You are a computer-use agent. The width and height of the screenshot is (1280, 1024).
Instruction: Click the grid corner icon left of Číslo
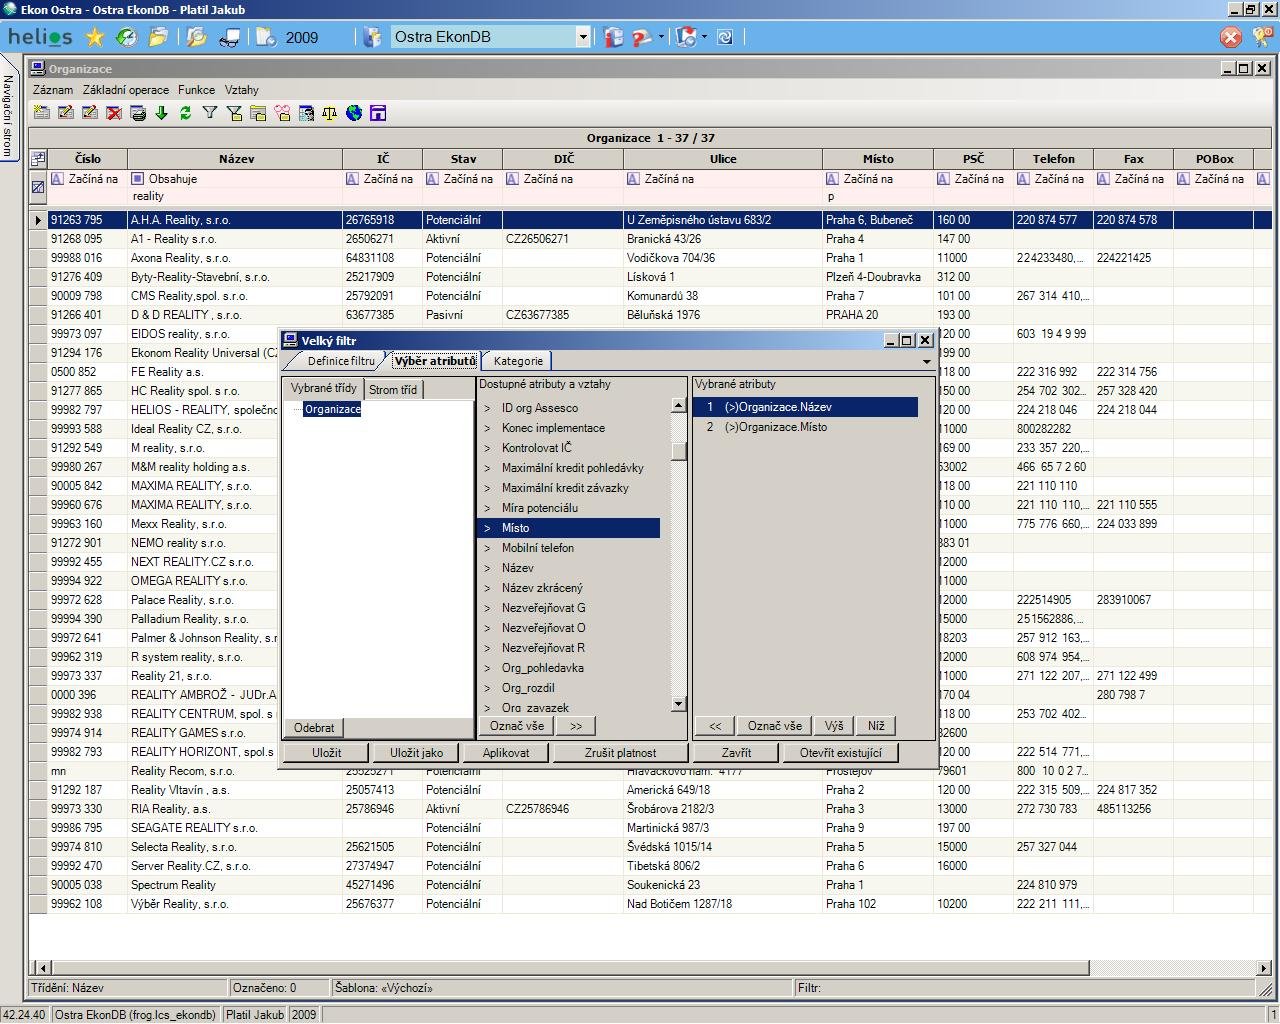coord(38,158)
